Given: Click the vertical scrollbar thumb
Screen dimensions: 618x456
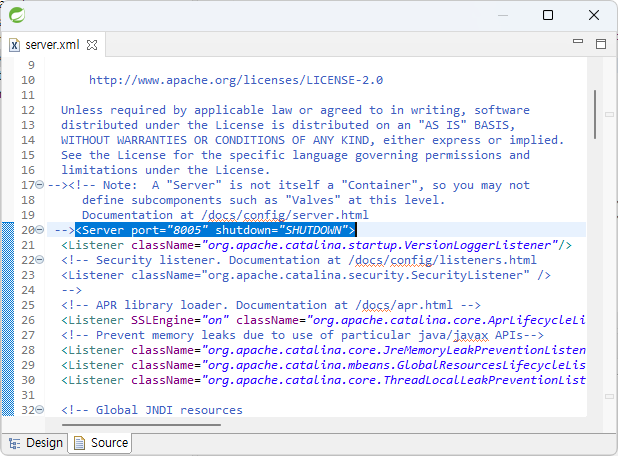Looking at the screenshot, I should (595, 114).
